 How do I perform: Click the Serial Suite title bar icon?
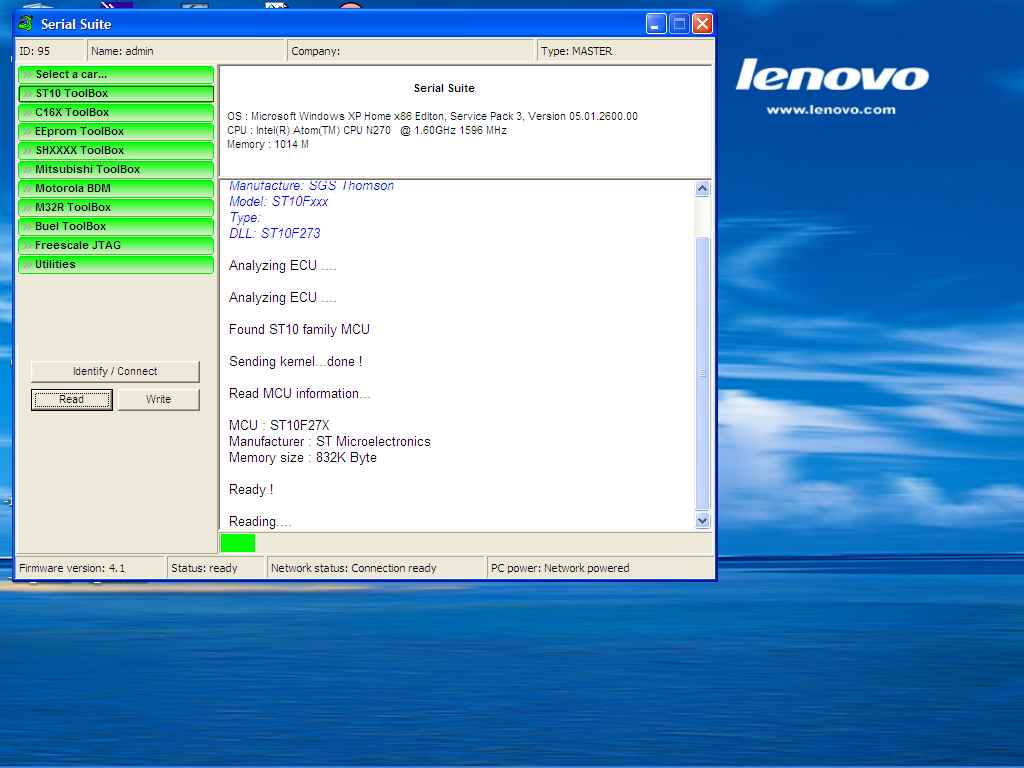tap(25, 24)
